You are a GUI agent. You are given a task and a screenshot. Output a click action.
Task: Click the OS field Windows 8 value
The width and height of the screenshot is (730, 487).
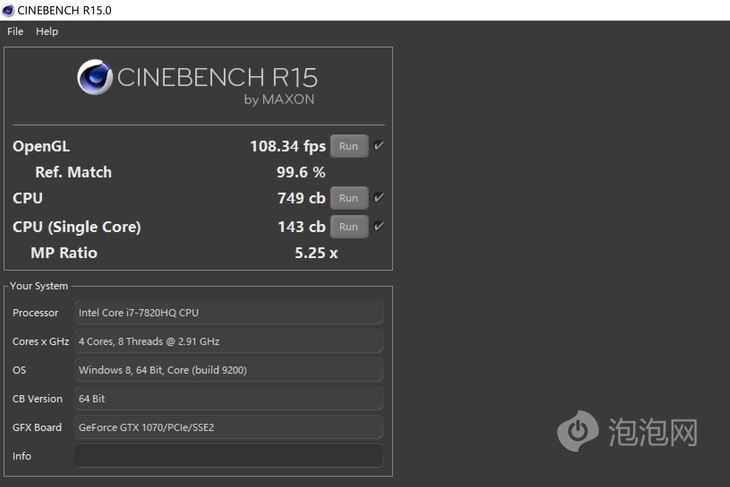(x=229, y=370)
